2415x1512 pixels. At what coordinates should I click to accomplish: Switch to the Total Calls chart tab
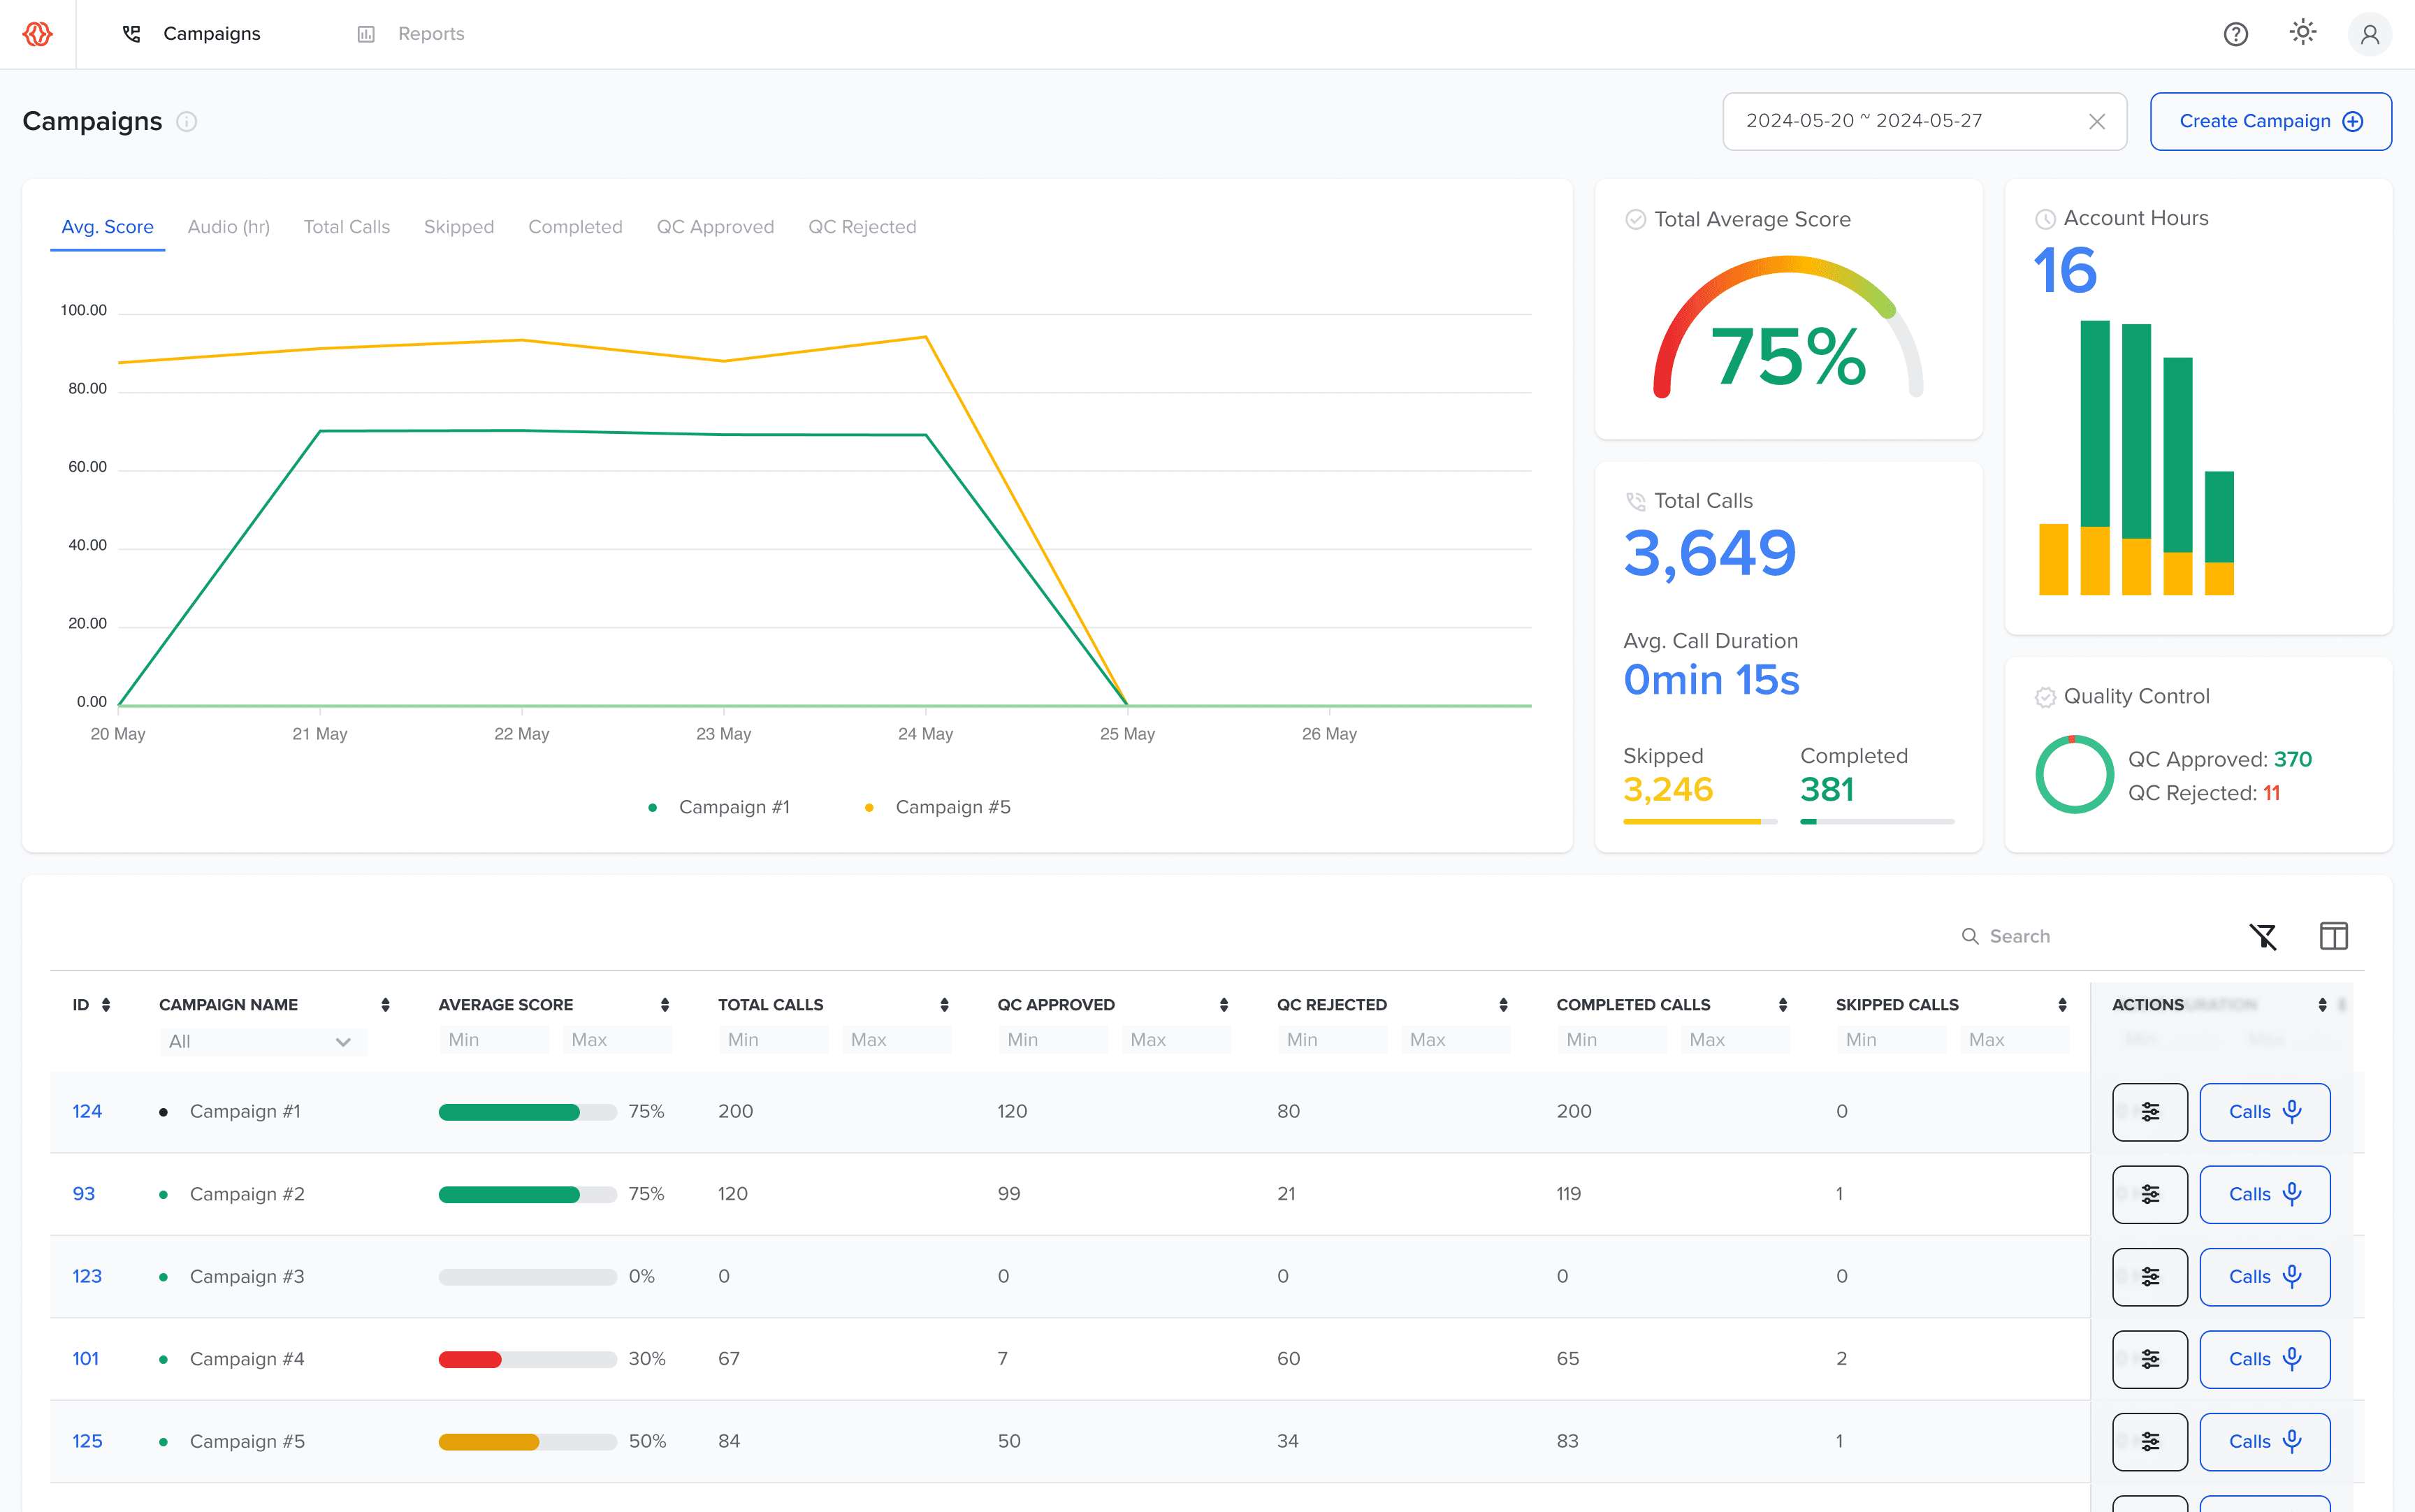point(346,227)
